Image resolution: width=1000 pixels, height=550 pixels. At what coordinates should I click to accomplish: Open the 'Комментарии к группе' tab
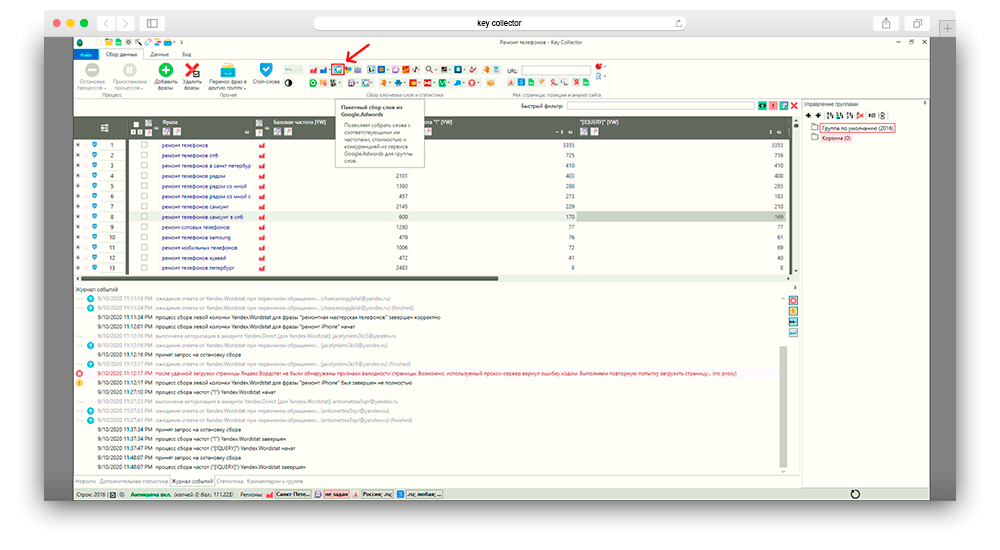point(275,481)
